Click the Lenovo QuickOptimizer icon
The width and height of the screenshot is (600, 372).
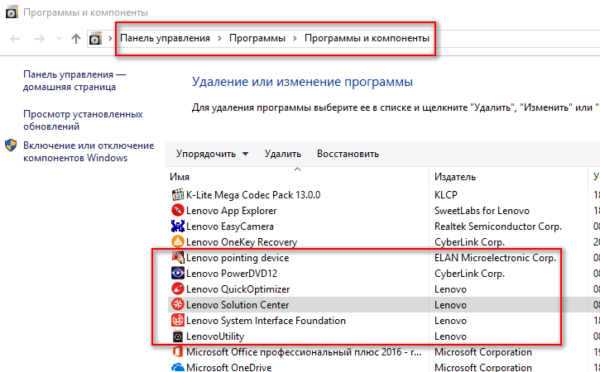pos(178,289)
